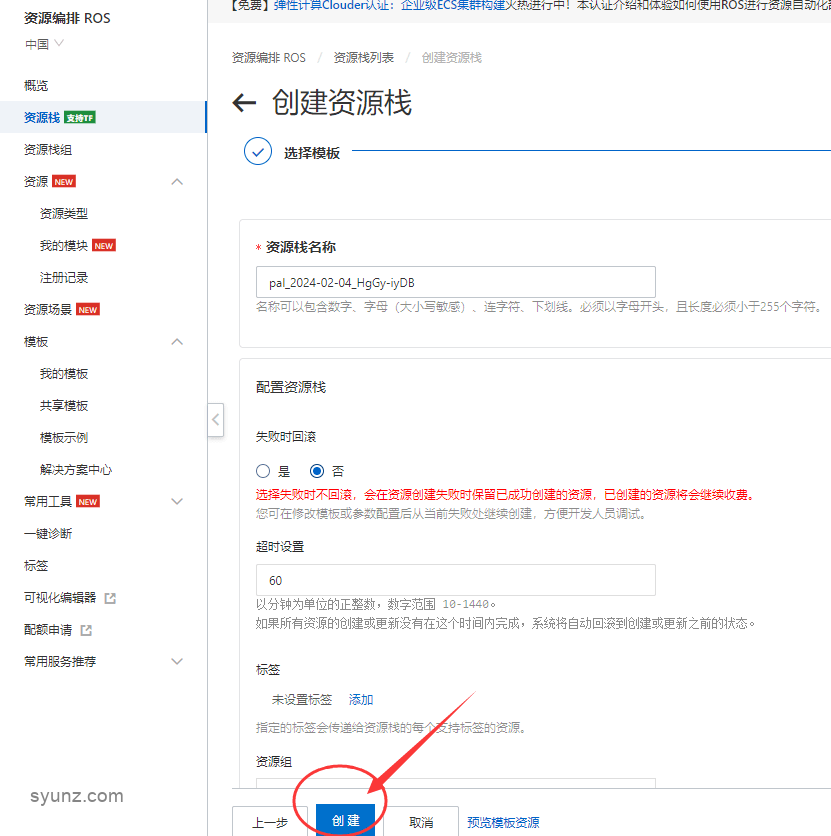
Task: Expand the 常用服务推荐 section chevron
Action: (177, 662)
